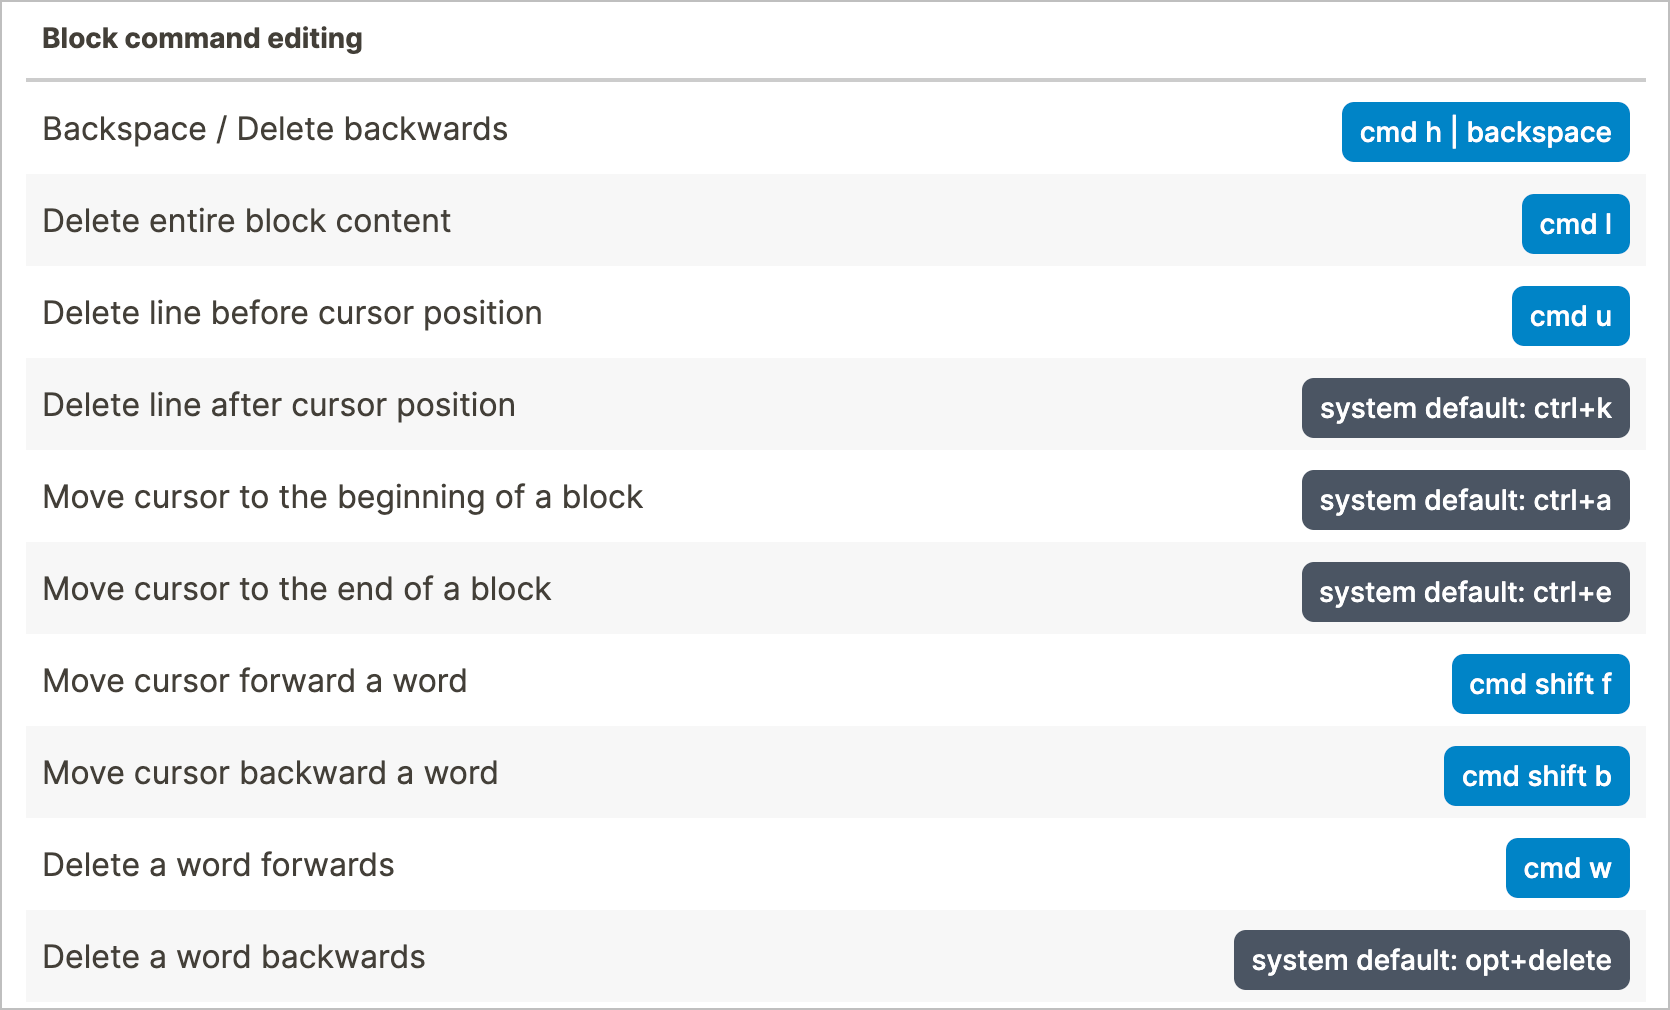Open the system default ctrl+k shortcut editor
This screenshot has height=1010, width=1670.
1465,408
